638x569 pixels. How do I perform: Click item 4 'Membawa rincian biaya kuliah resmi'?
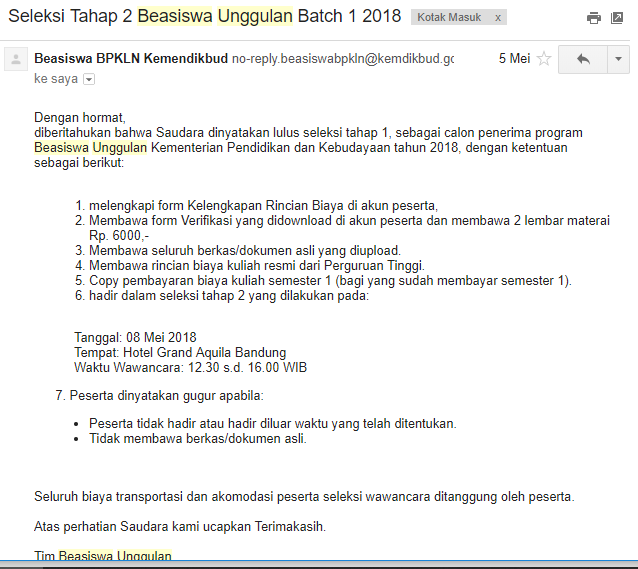257,266
